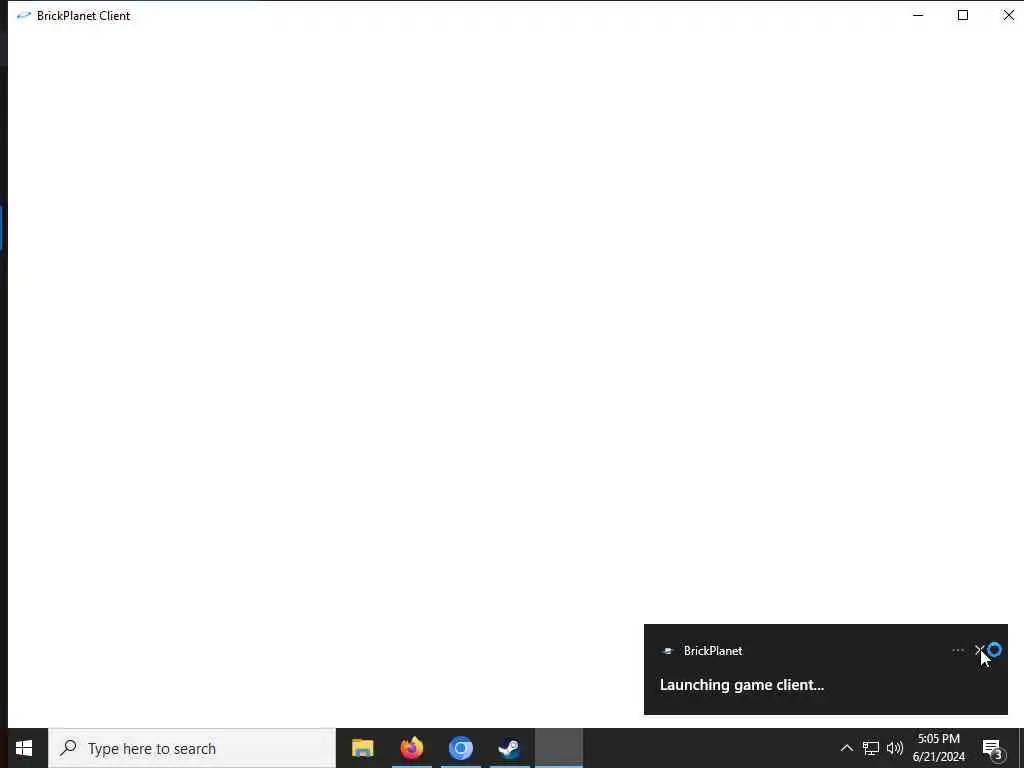The width and height of the screenshot is (1024, 768).
Task: Open notification options ellipsis menu
Action: coord(957,650)
